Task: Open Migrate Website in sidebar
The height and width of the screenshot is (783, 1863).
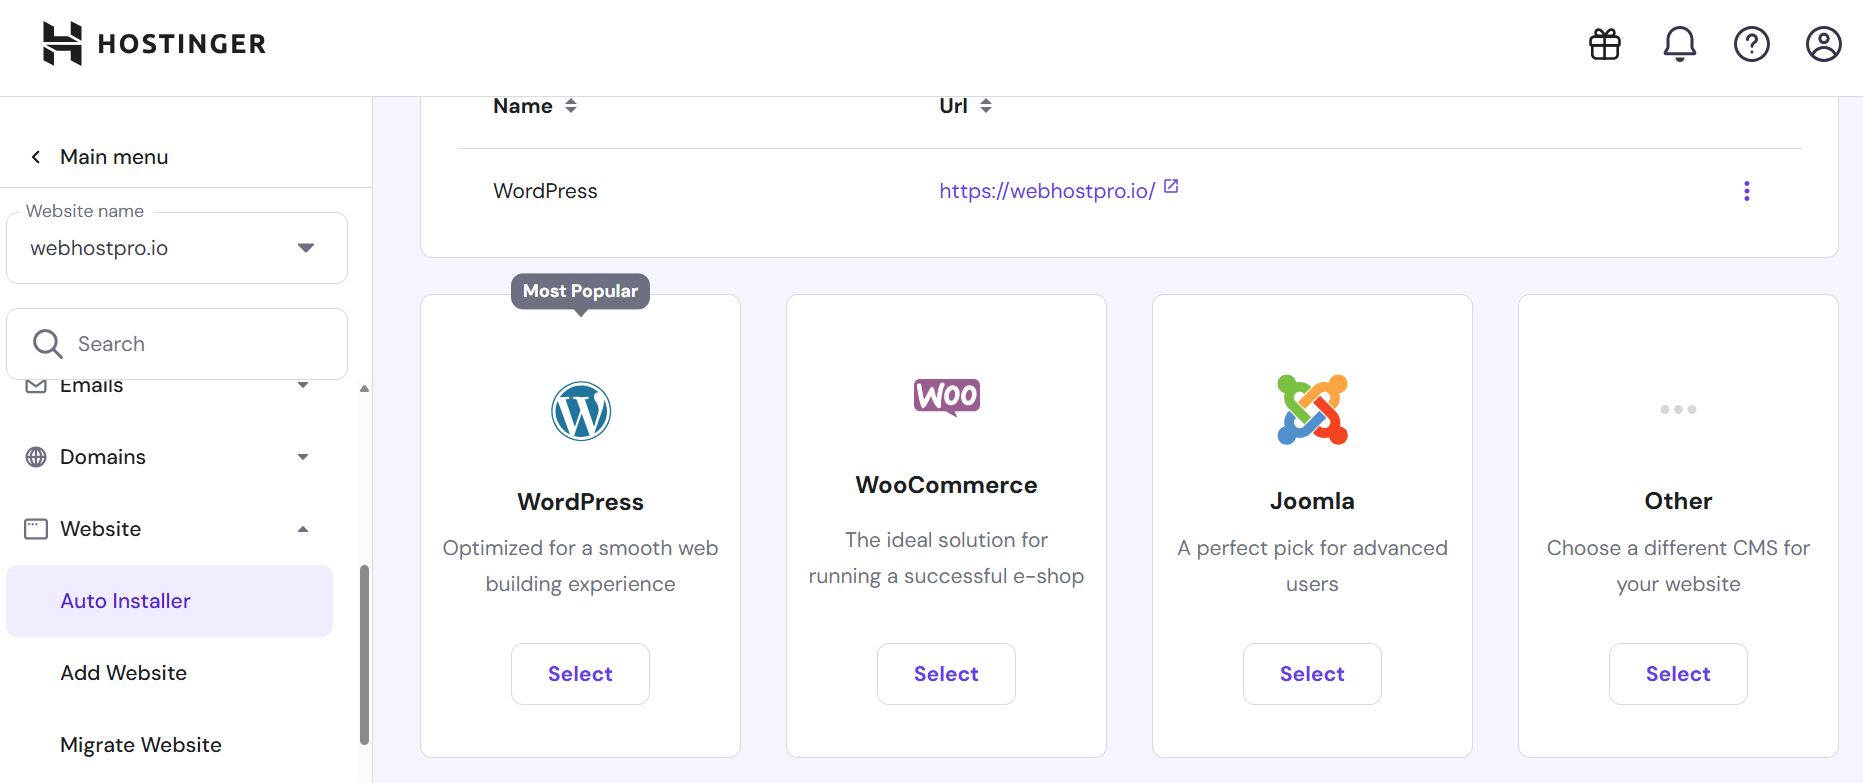Action: coord(141,745)
